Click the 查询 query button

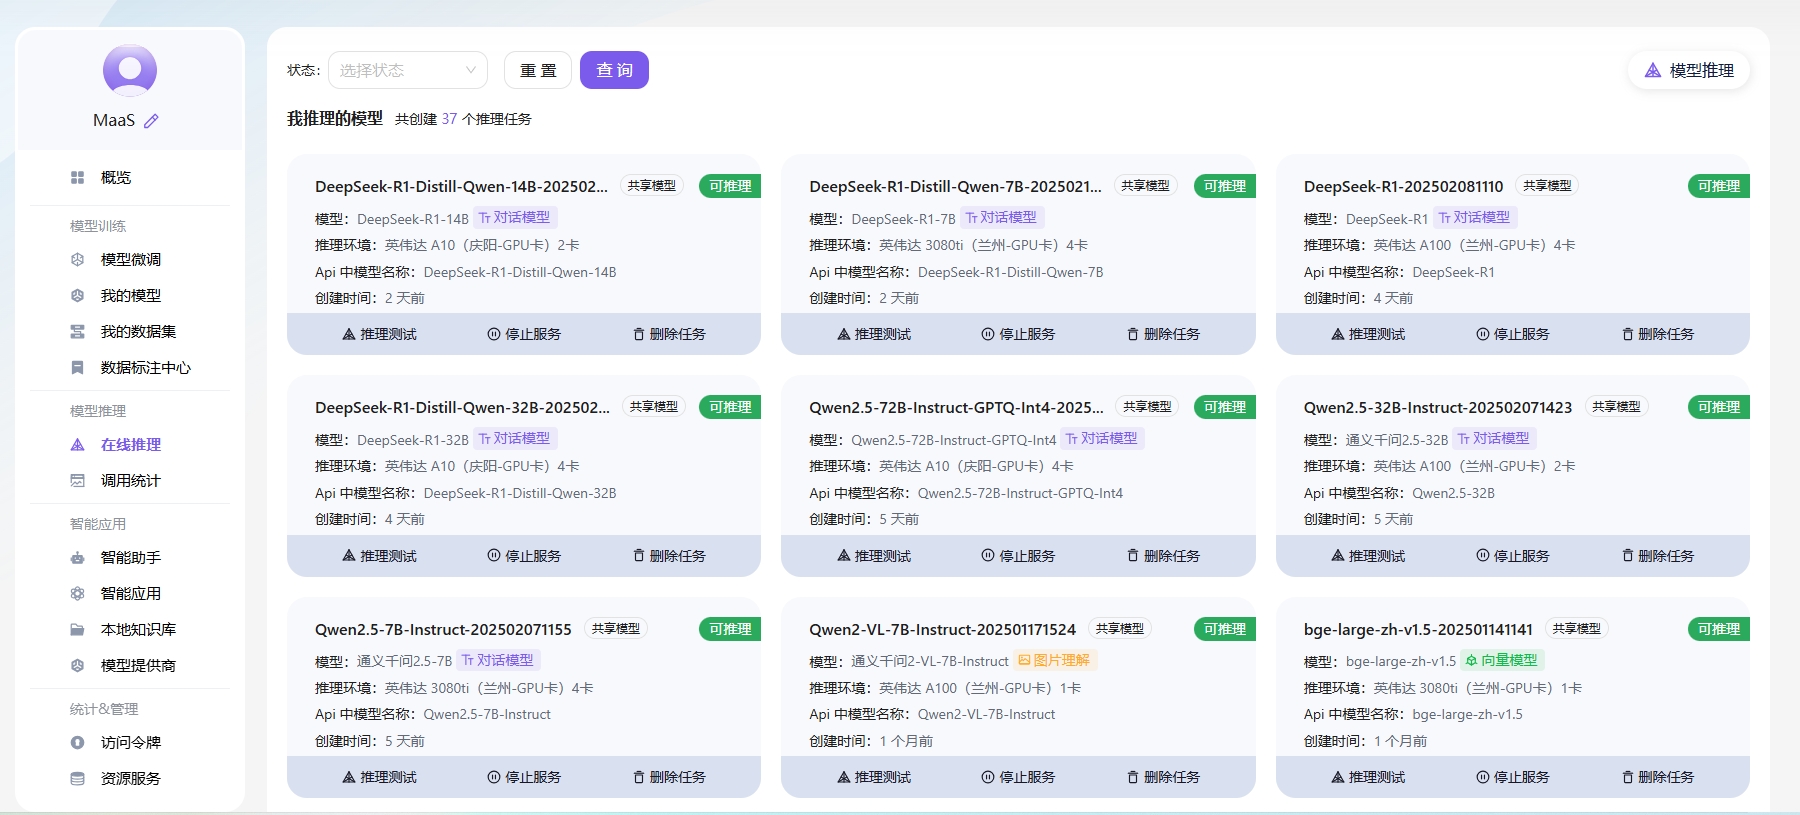(614, 70)
